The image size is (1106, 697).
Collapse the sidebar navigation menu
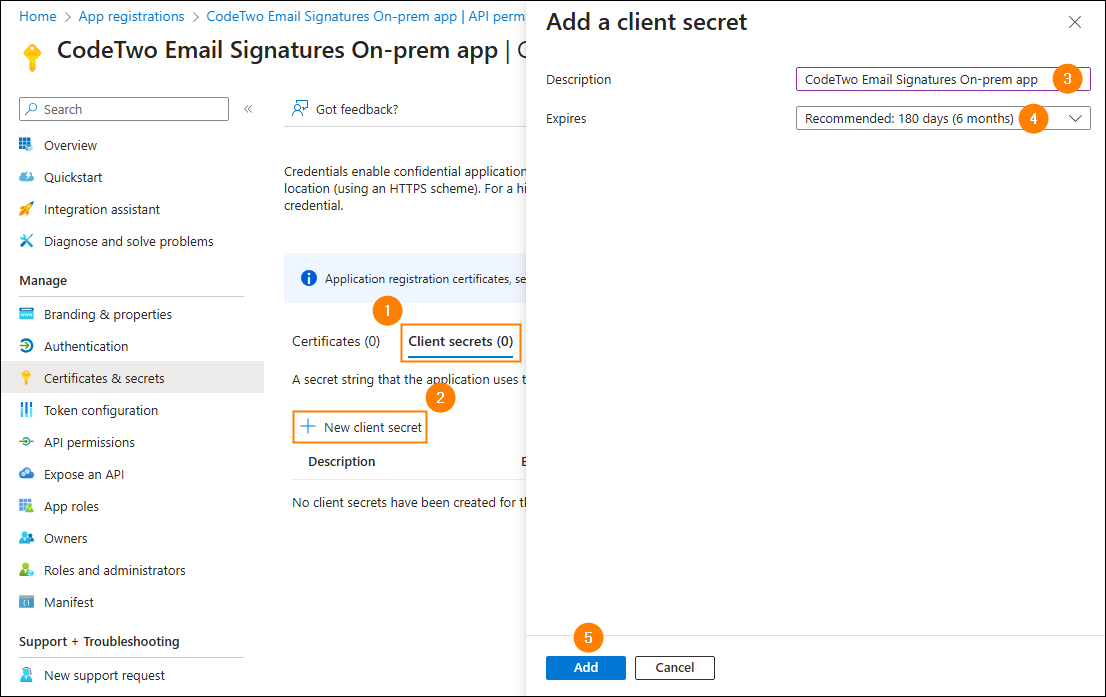[248, 109]
